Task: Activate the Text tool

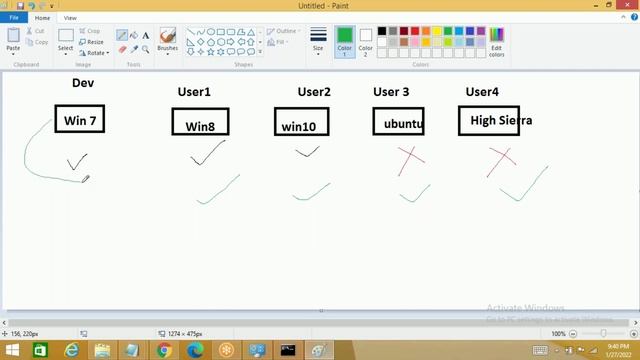Action: tap(146, 36)
